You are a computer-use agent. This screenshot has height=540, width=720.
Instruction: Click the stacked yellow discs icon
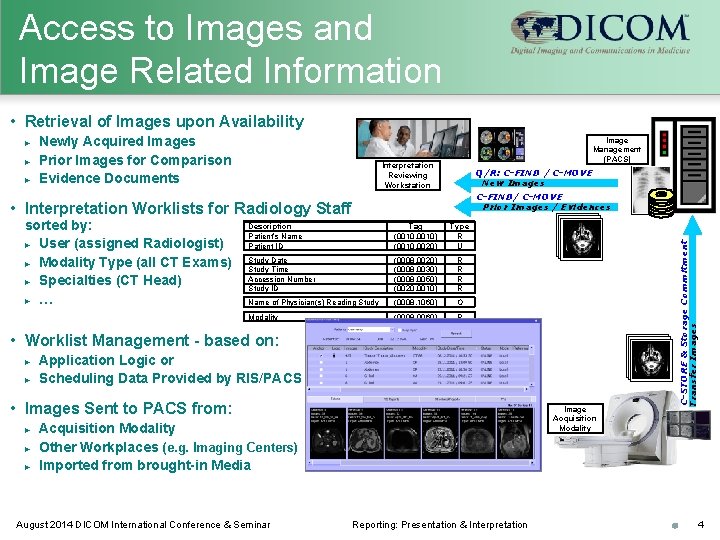pos(660,203)
